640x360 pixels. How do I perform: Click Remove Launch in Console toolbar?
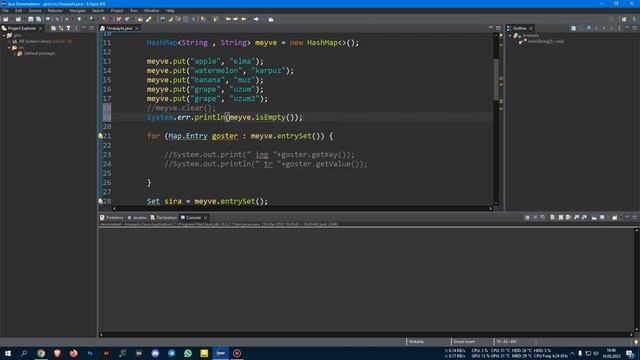(535, 218)
